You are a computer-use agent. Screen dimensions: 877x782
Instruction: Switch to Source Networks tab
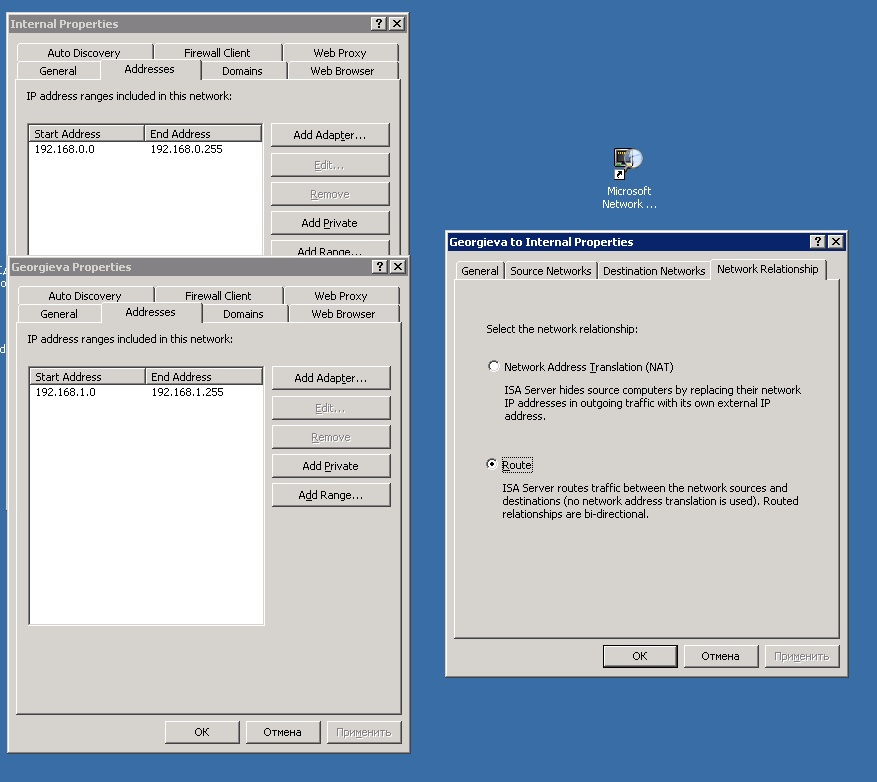(551, 271)
